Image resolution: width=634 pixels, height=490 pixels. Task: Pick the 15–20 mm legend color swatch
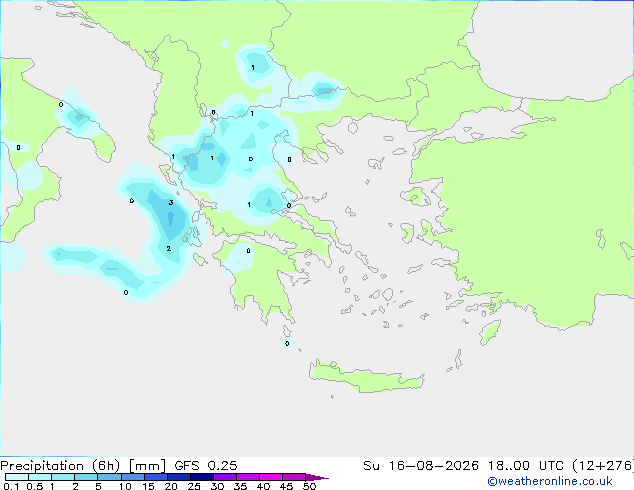pyautogui.click(x=156, y=477)
